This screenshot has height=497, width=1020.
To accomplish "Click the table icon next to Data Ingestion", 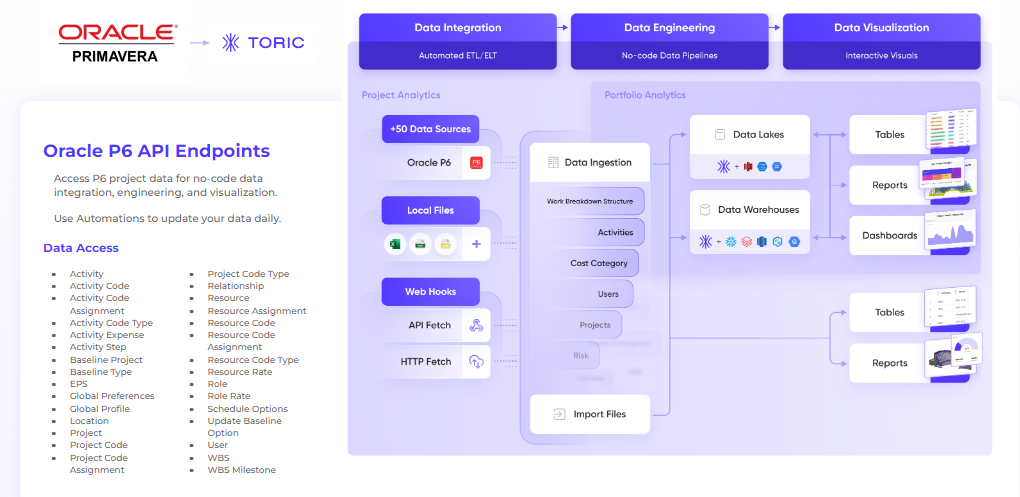I will (x=554, y=163).
